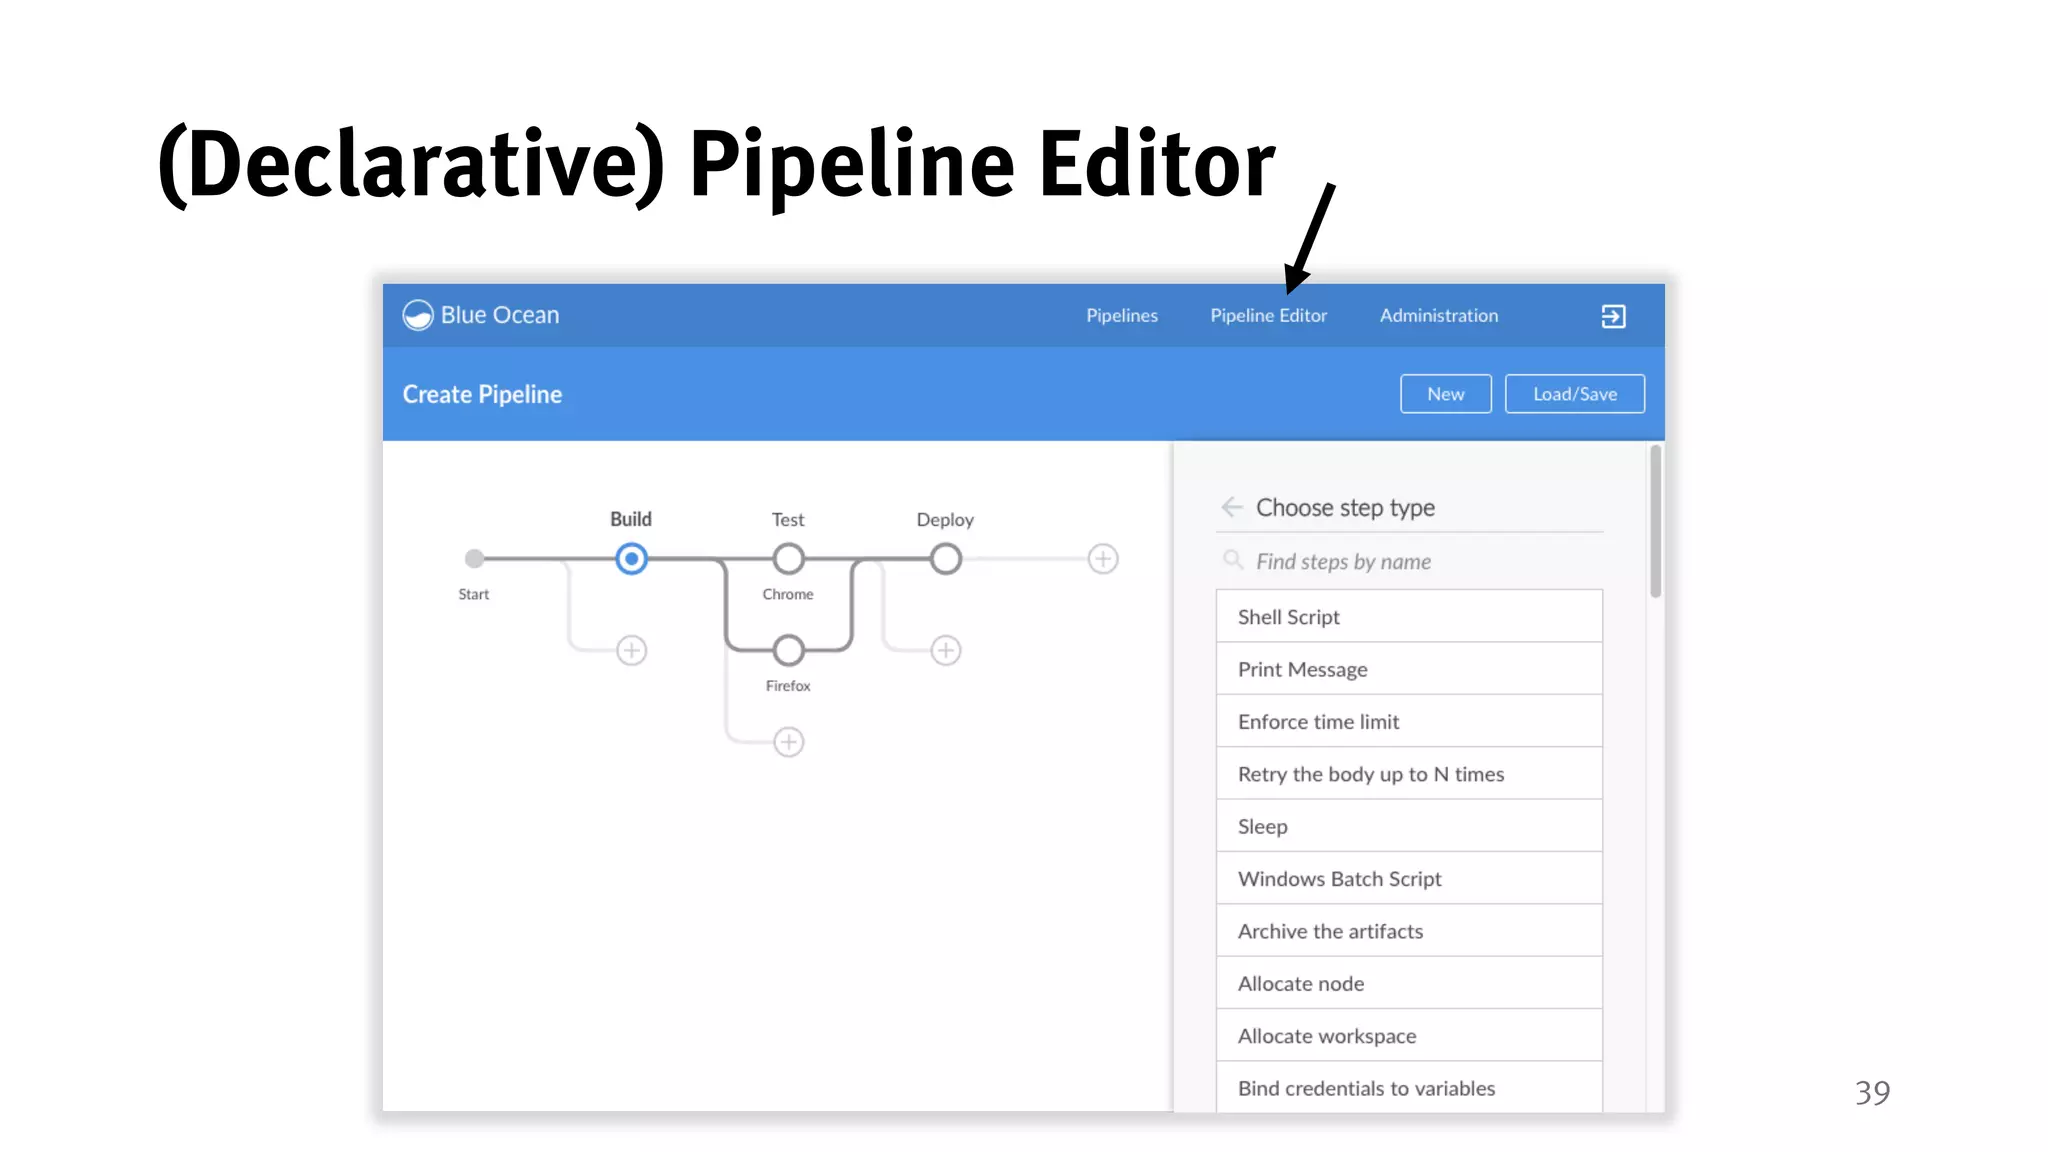Go back with the Choose step type arrow

click(x=1232, y=507)
